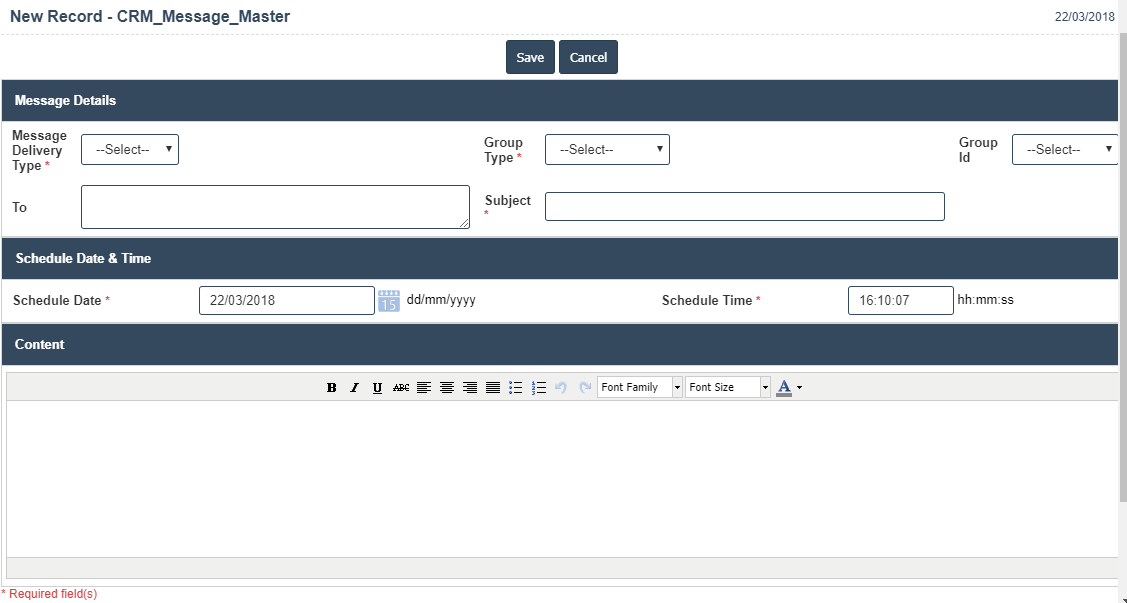Click the hh:mm:ss format hint
The image size is (1127, 603).
(x=985, y=300)
